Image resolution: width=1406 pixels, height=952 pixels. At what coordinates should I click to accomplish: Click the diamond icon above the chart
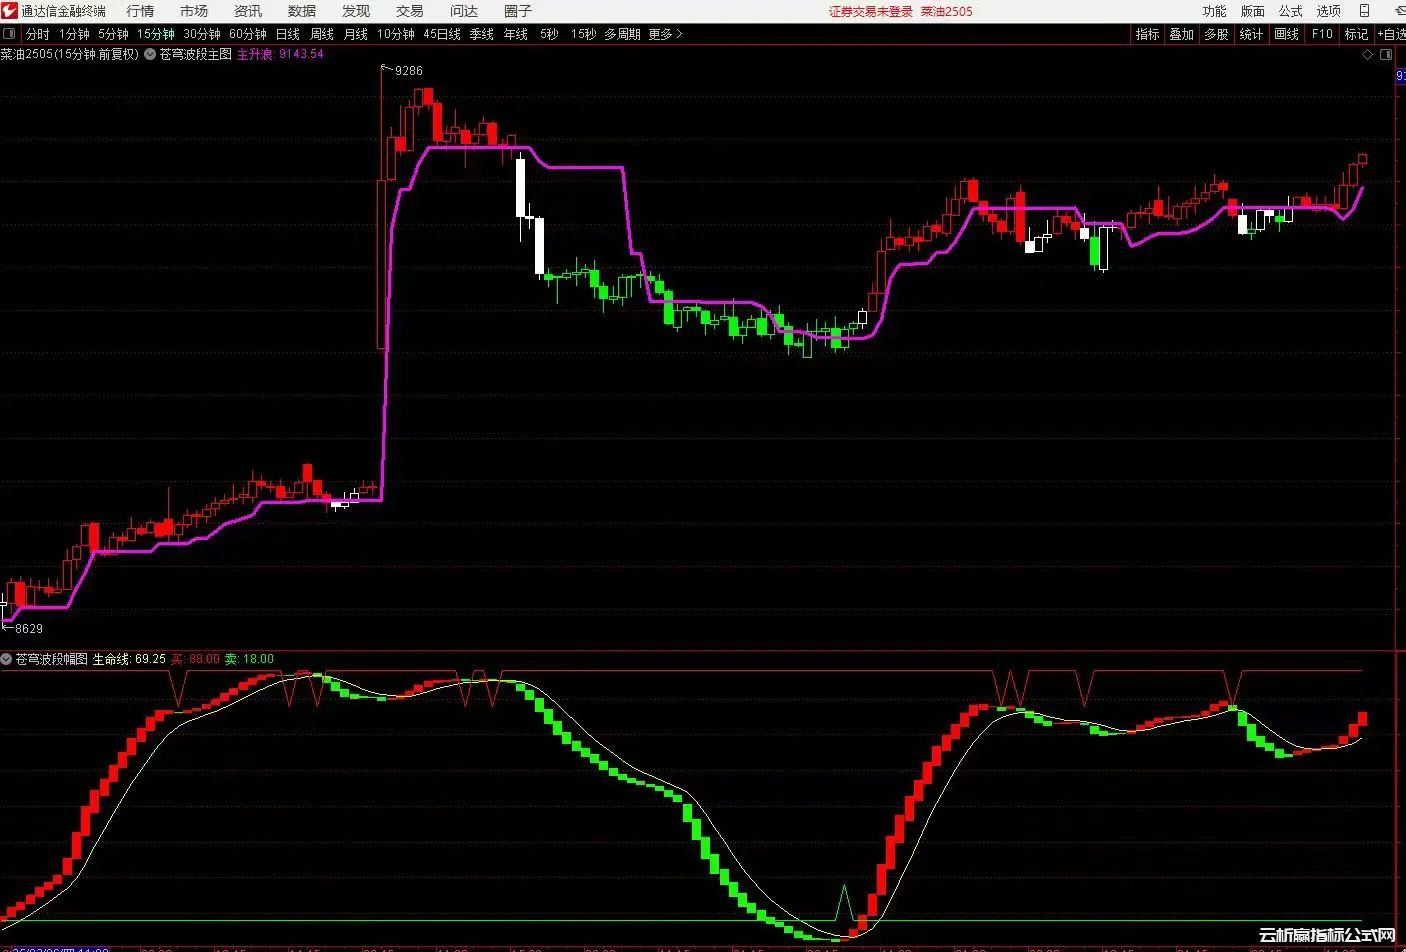click(1367, 56)
